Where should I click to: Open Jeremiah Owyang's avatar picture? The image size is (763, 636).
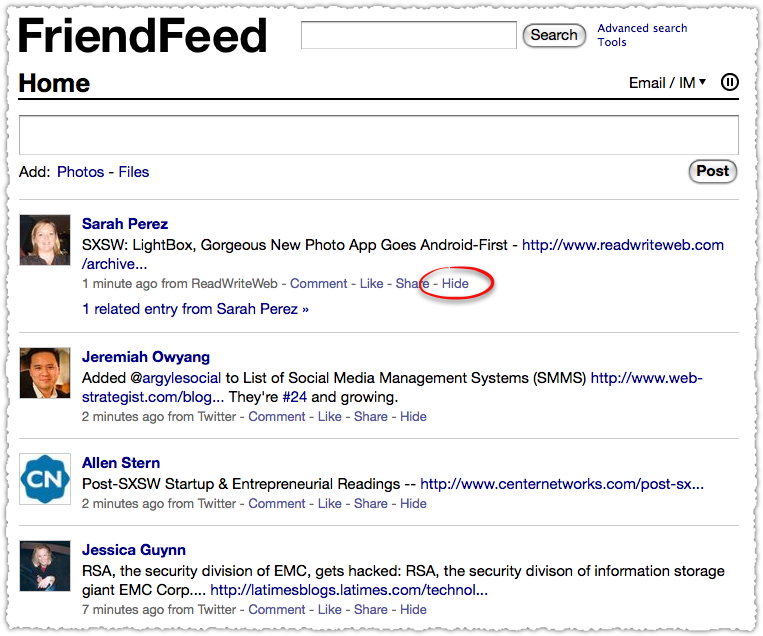pyautogui.click(x=45, y=373)
